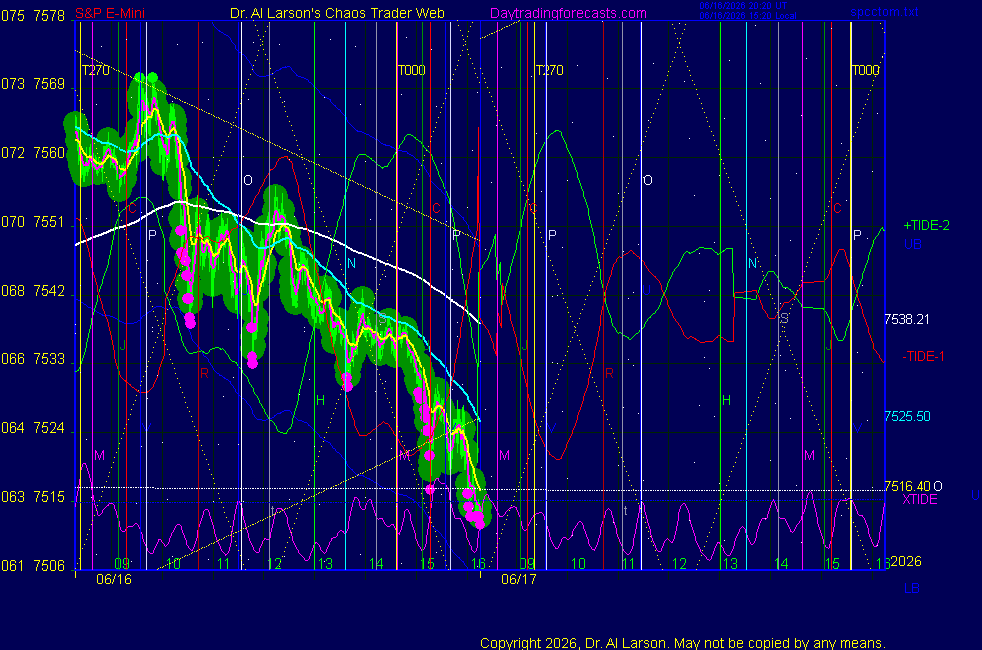982x650 pixels.
Task: Click the copyright notice by Dr. Al Larson
Action: (683, 643)
